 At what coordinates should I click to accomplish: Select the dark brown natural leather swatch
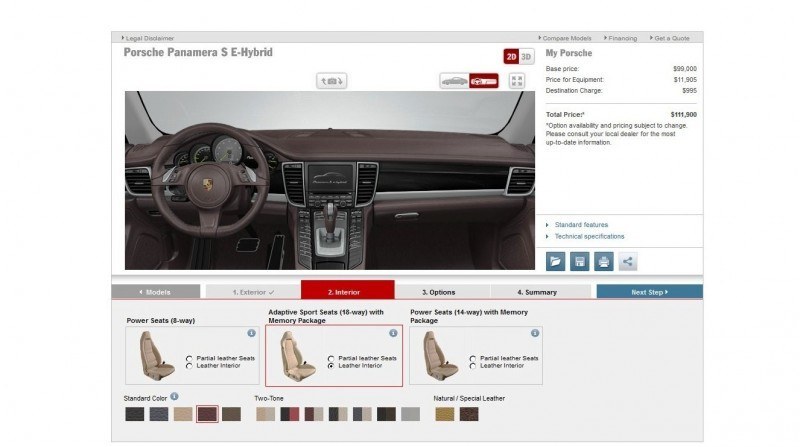[469, 414]
